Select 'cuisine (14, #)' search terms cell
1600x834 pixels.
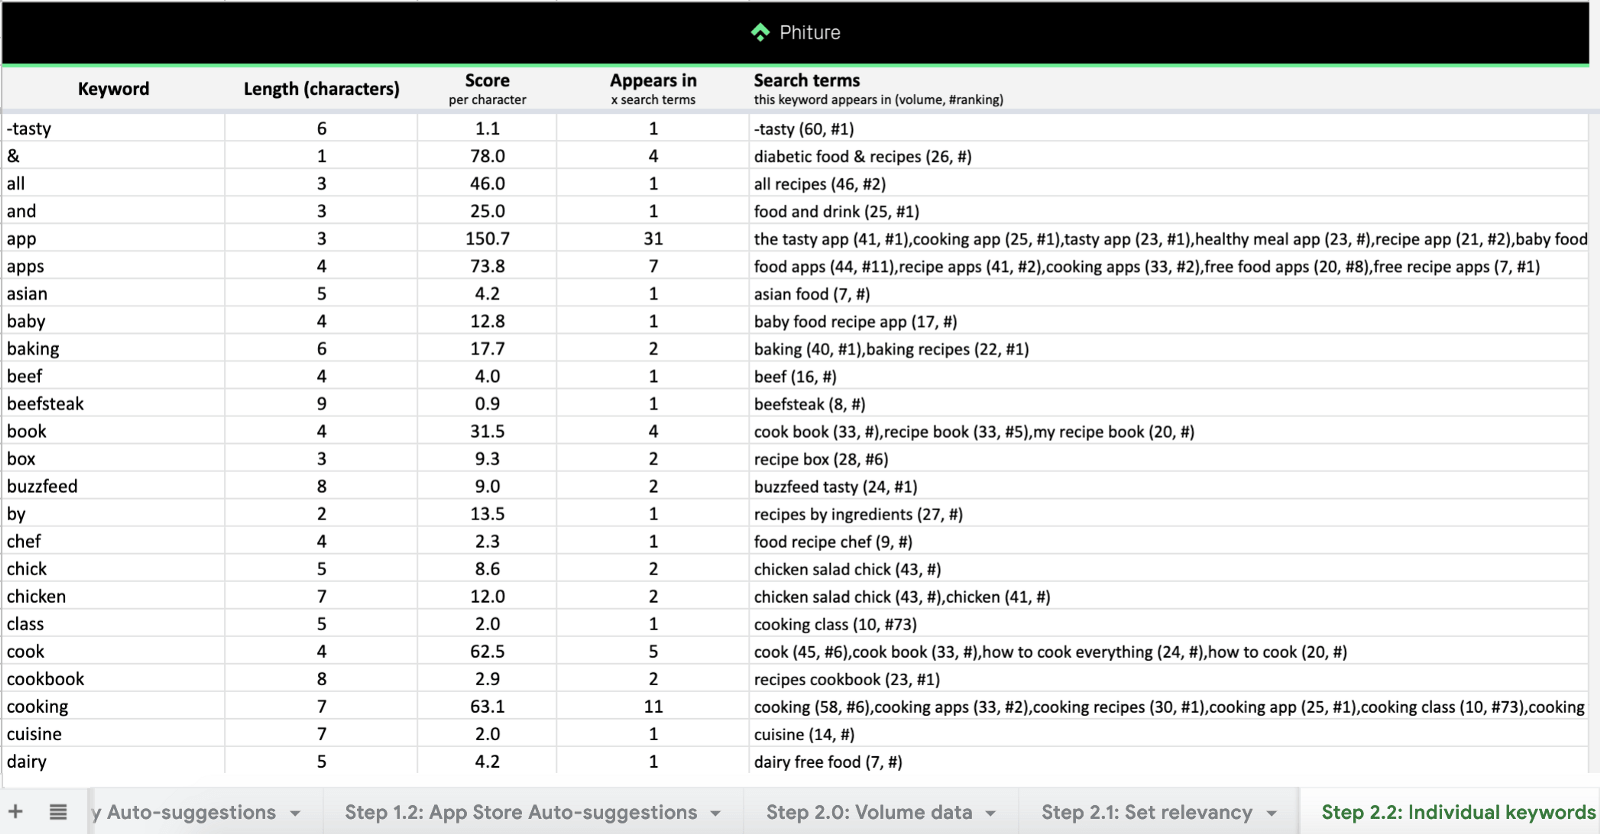pos(1168,733)
